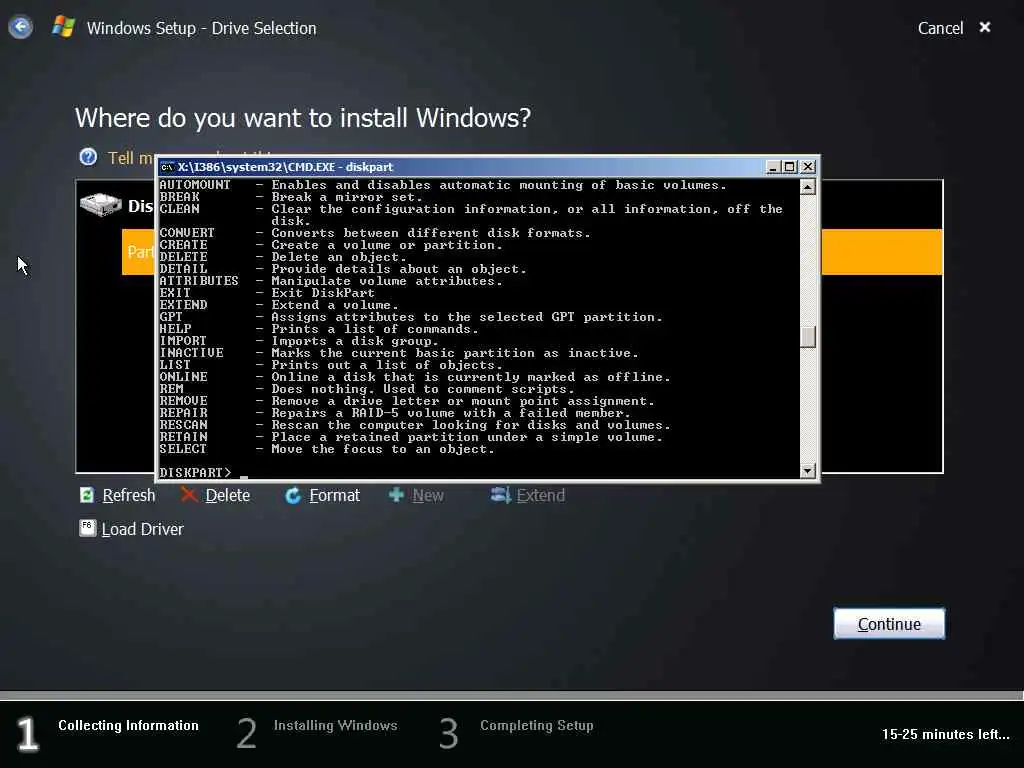Click the CMD window title bar icon

pyautogui.click(x=167, y=167)
